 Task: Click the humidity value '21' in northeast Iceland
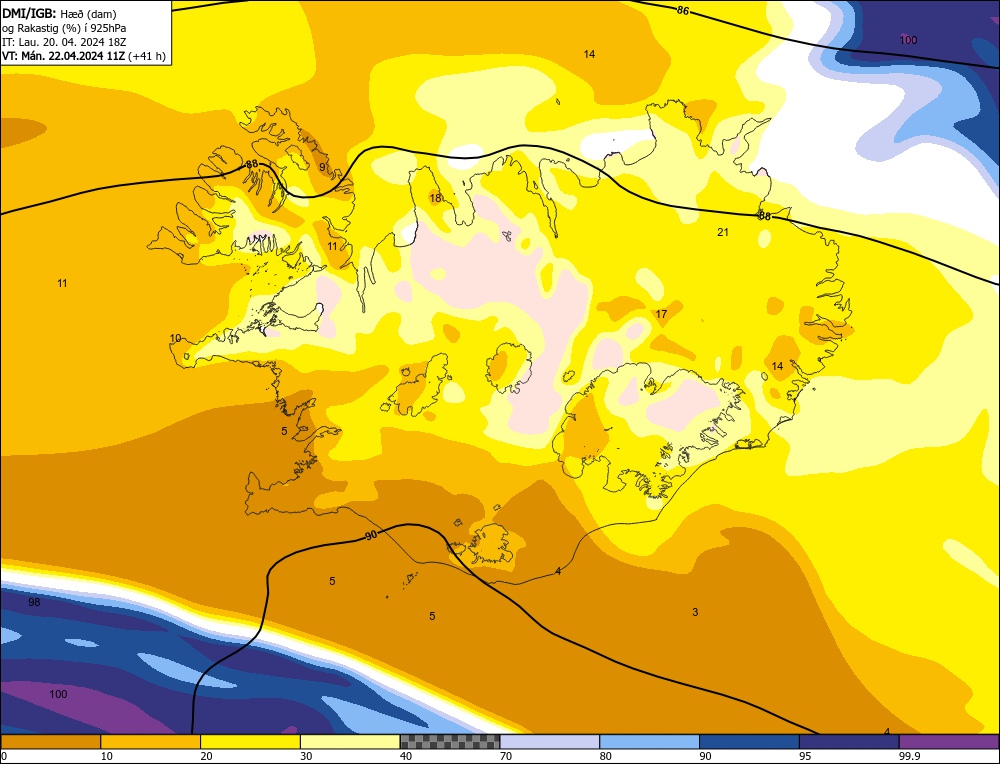tap(723, 232)
